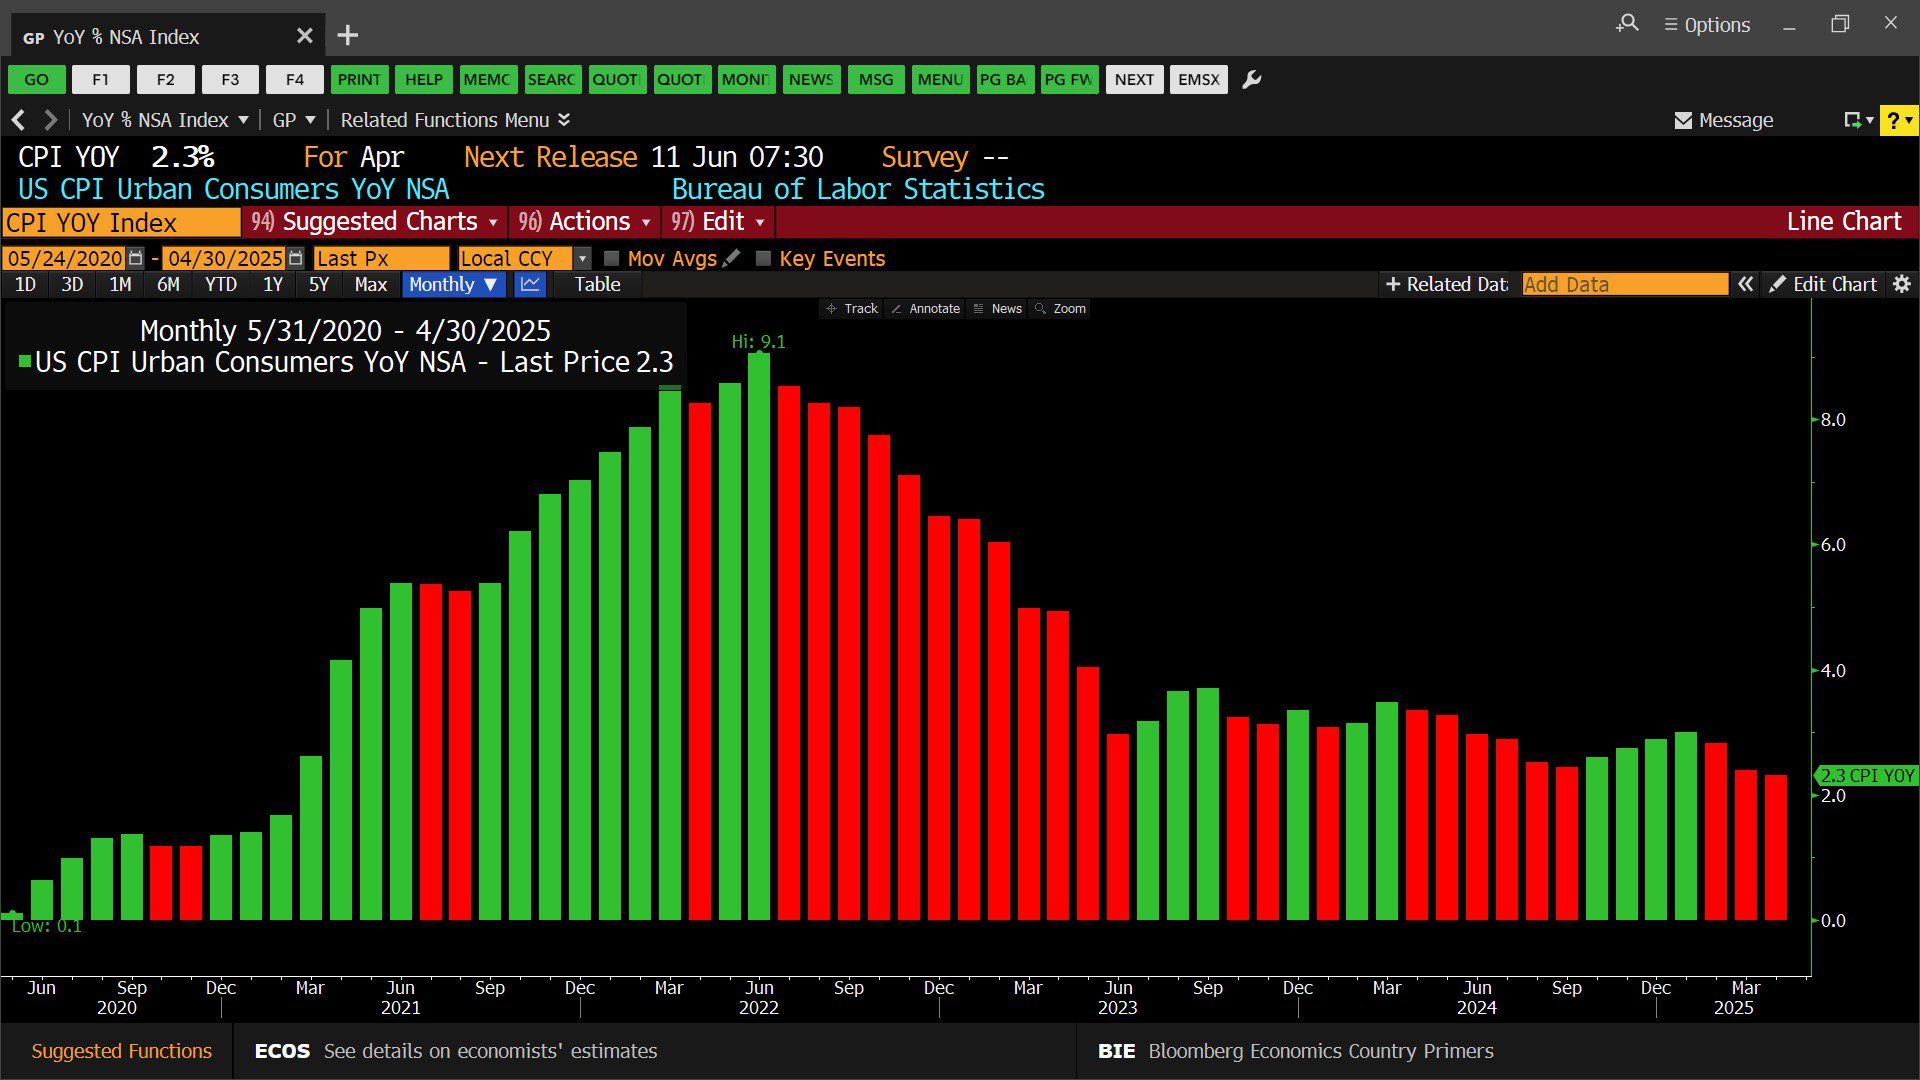Click the Table view button

tap(597, 285)
